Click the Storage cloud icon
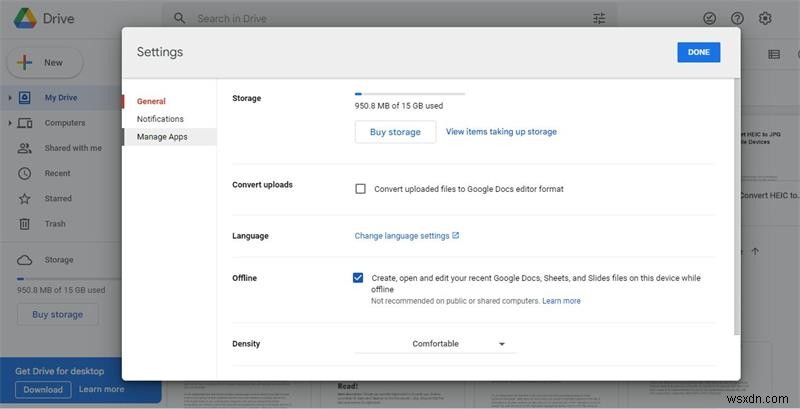800x409 pixels. pyautogui.click(x=24, y=260)
